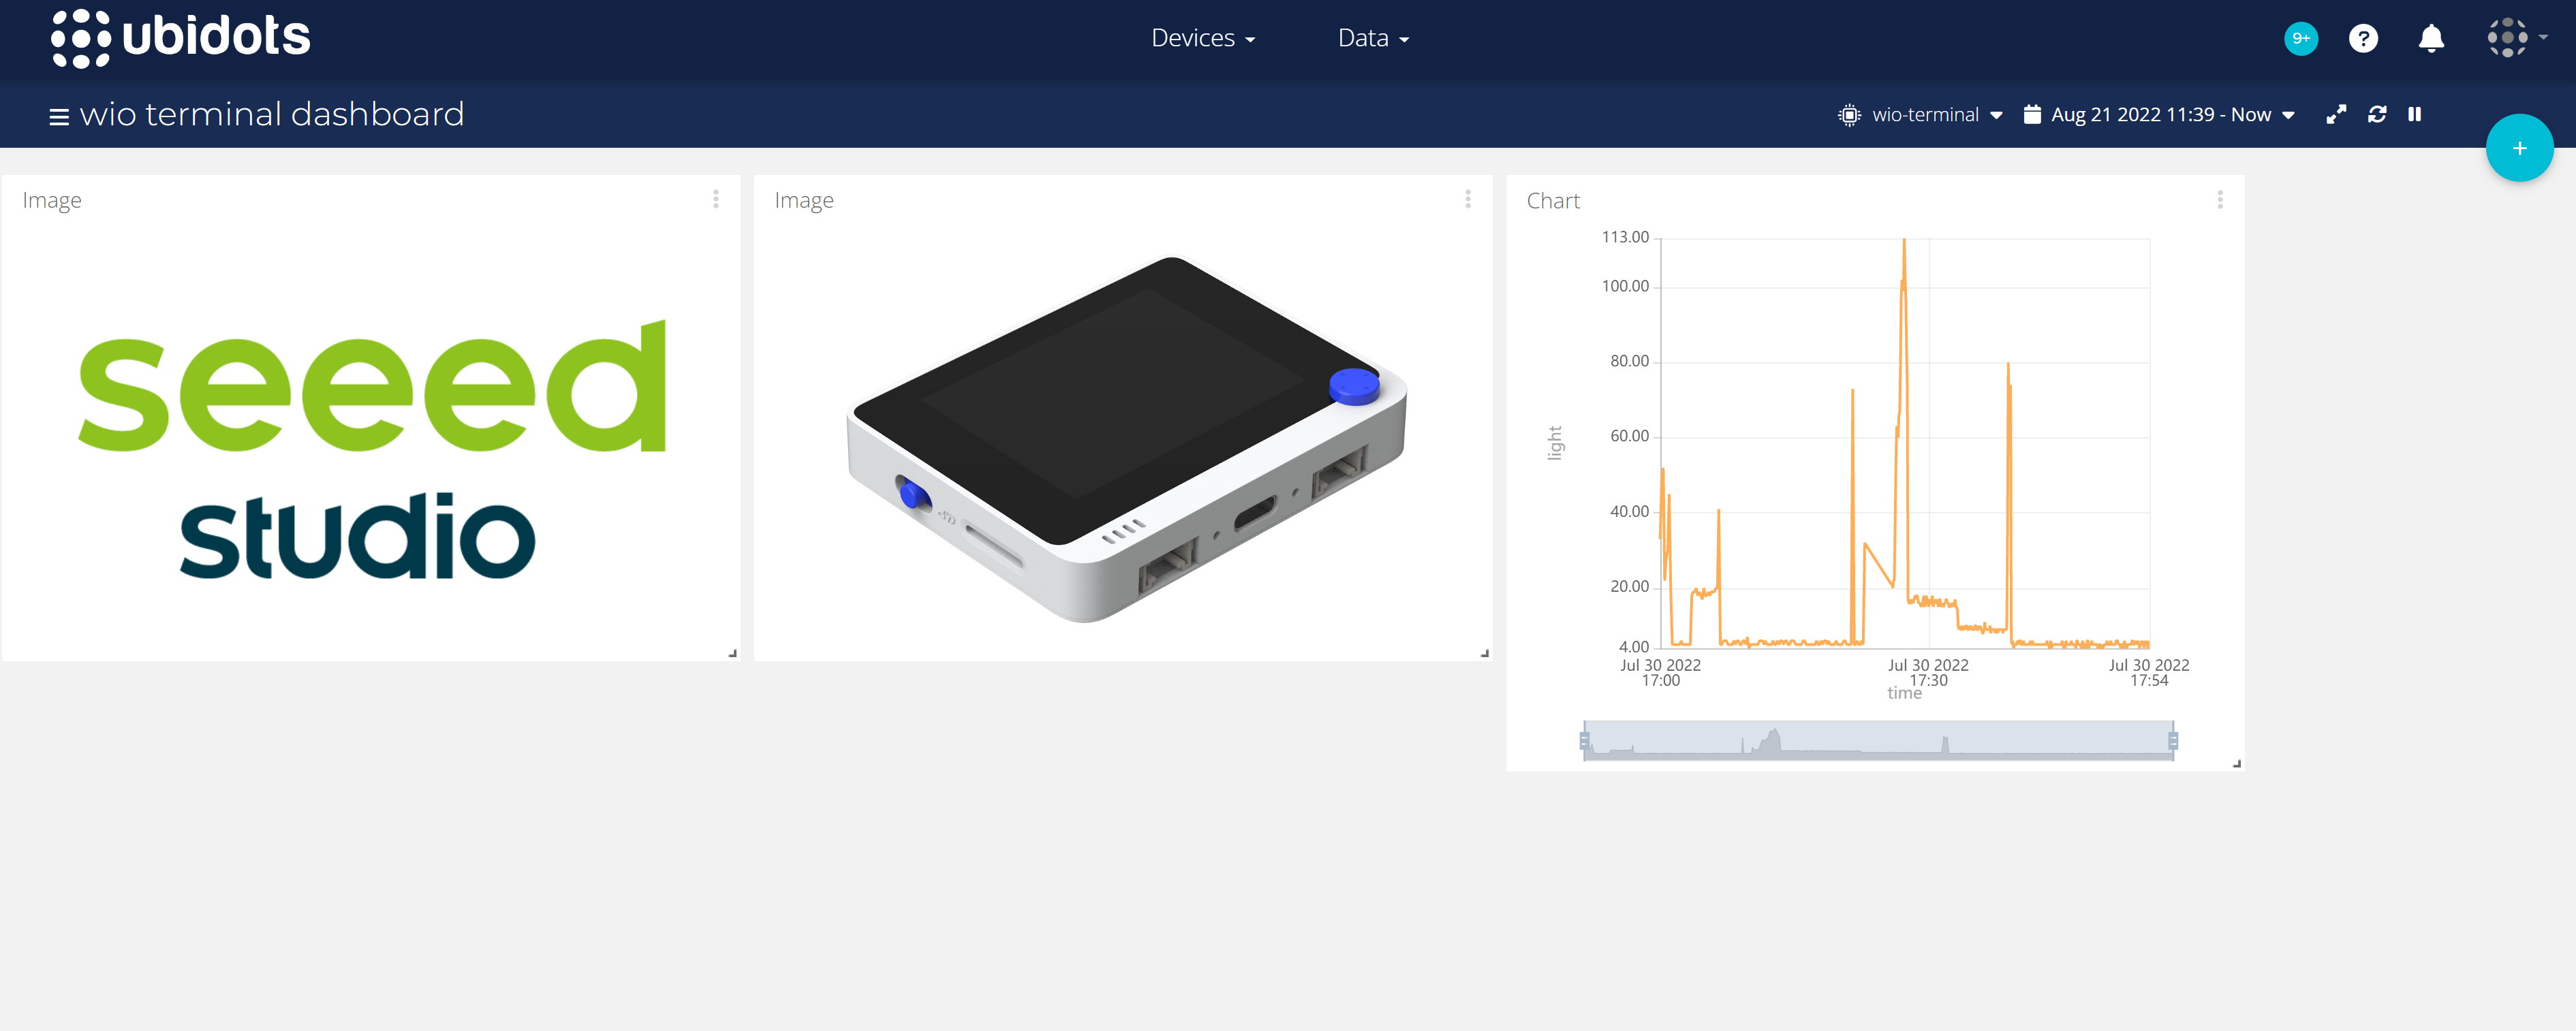Open the date range picker dropdown
The image size is (2576, 1031).
click(x=2158, y=115)
